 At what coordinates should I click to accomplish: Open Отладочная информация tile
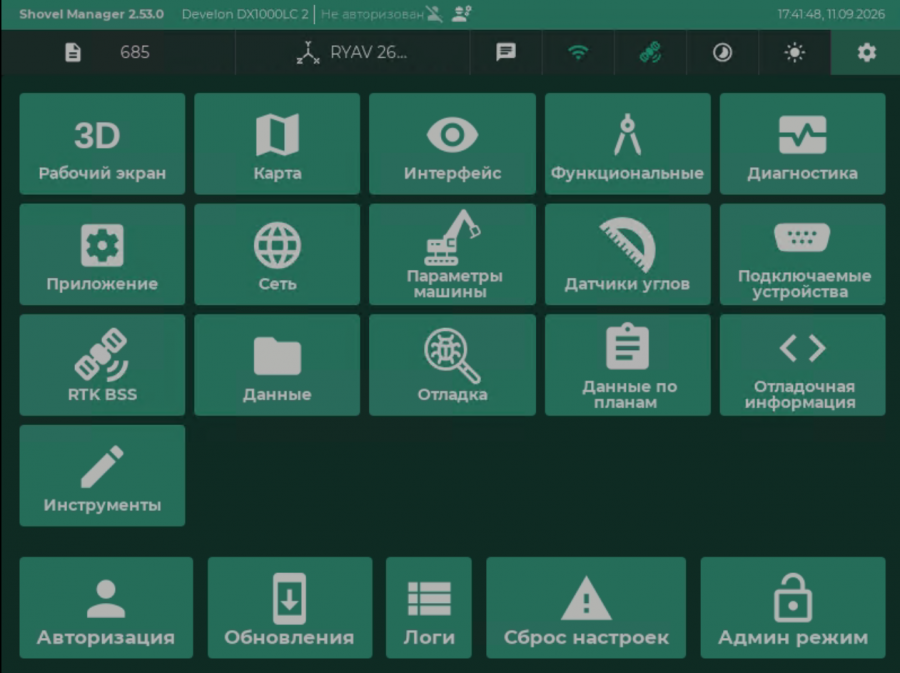pyautogui.click(x=802, y=365)
